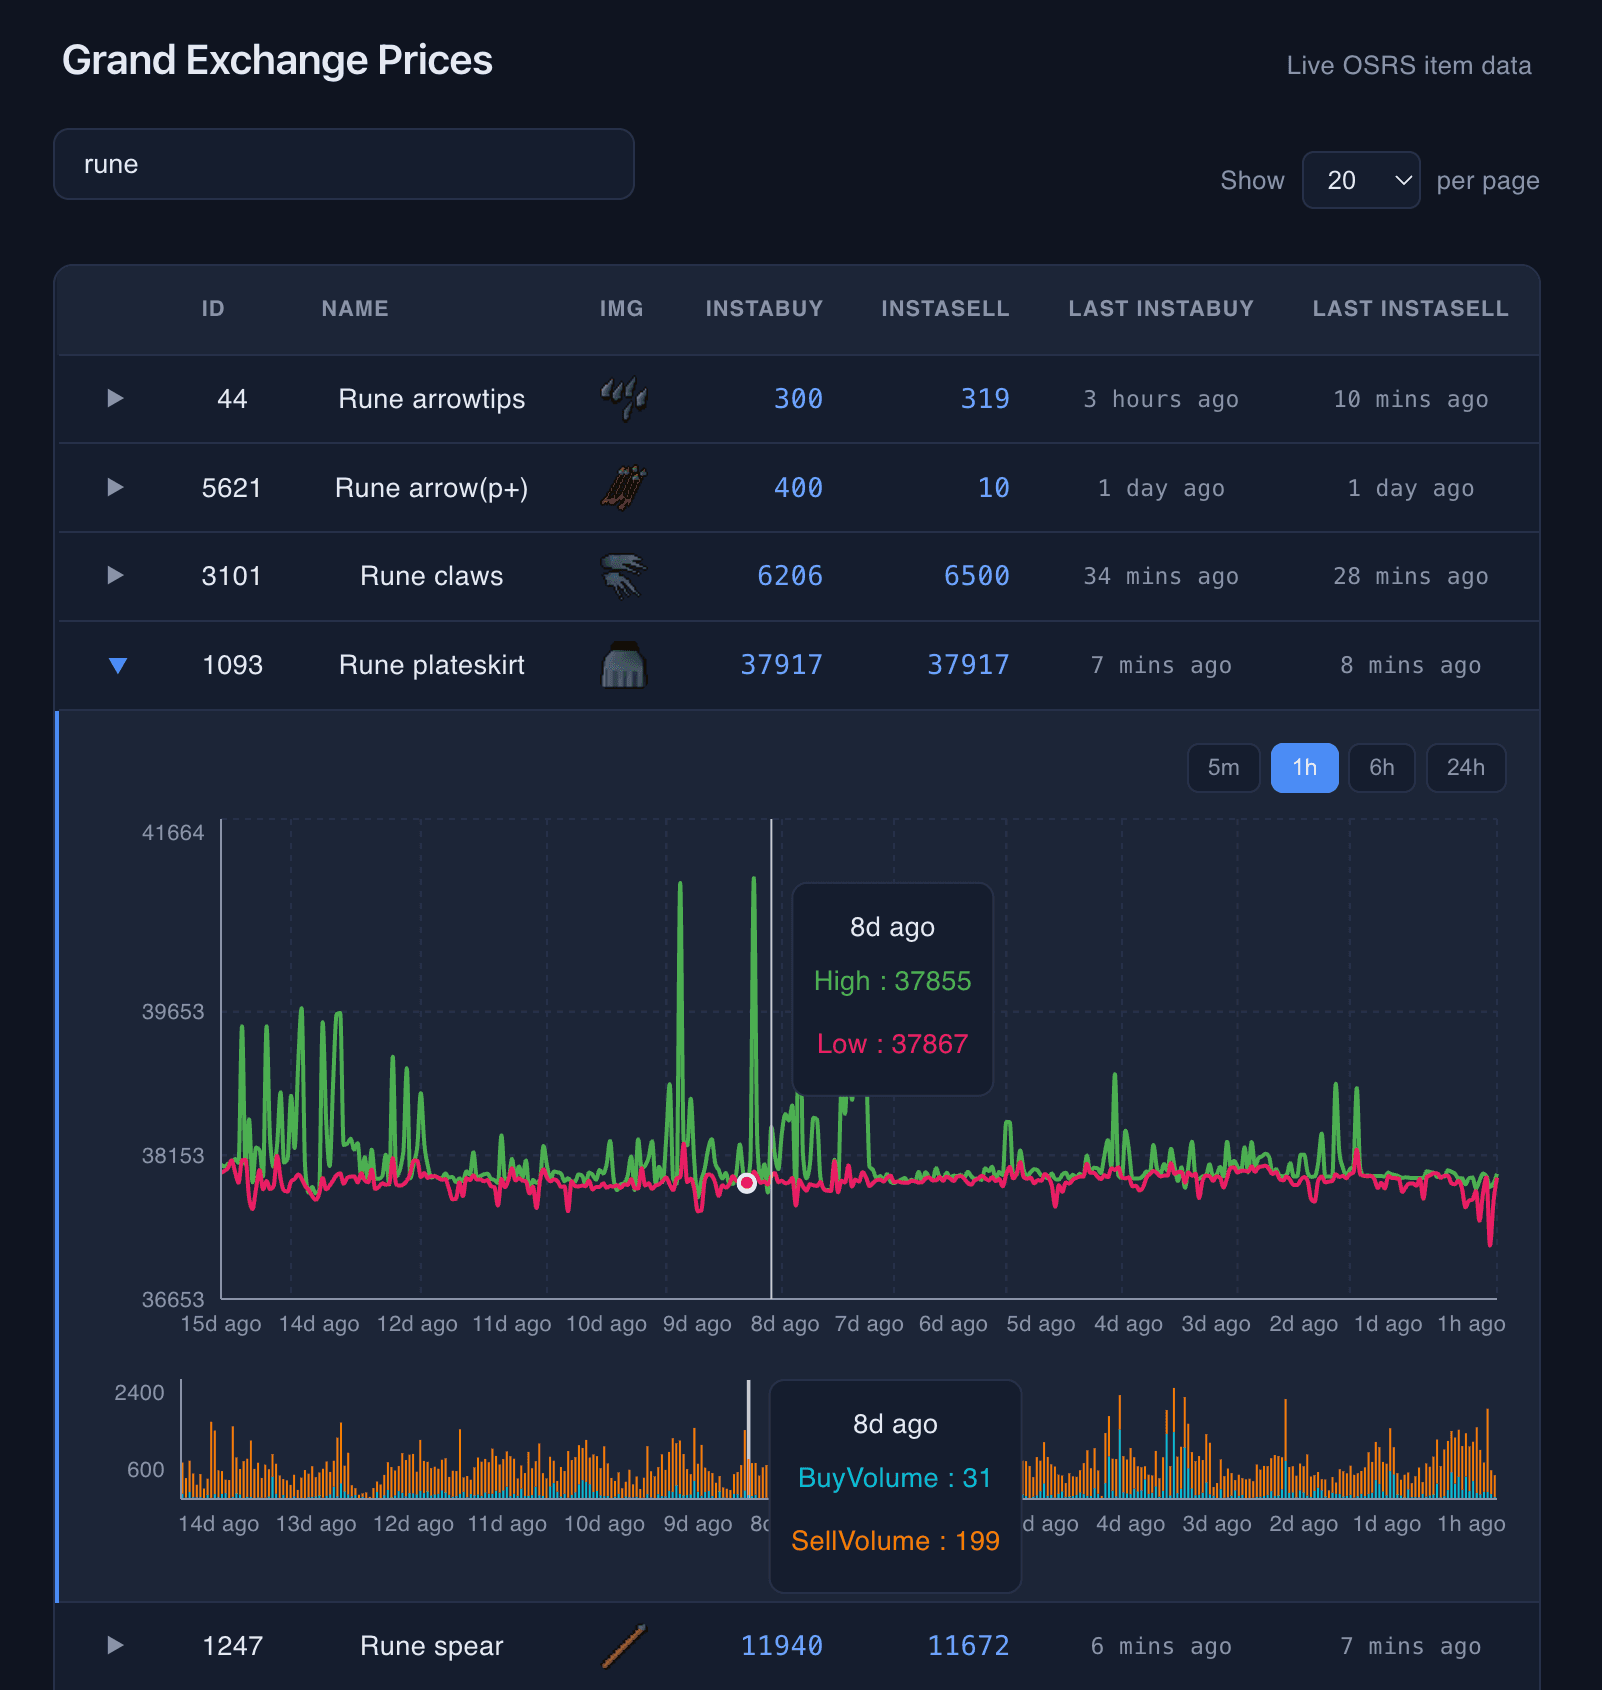Viewport: 1602px width, 1690px height.
Task: Click instabuy price 400
Action: pyautogui.click(x=798, y=488)
